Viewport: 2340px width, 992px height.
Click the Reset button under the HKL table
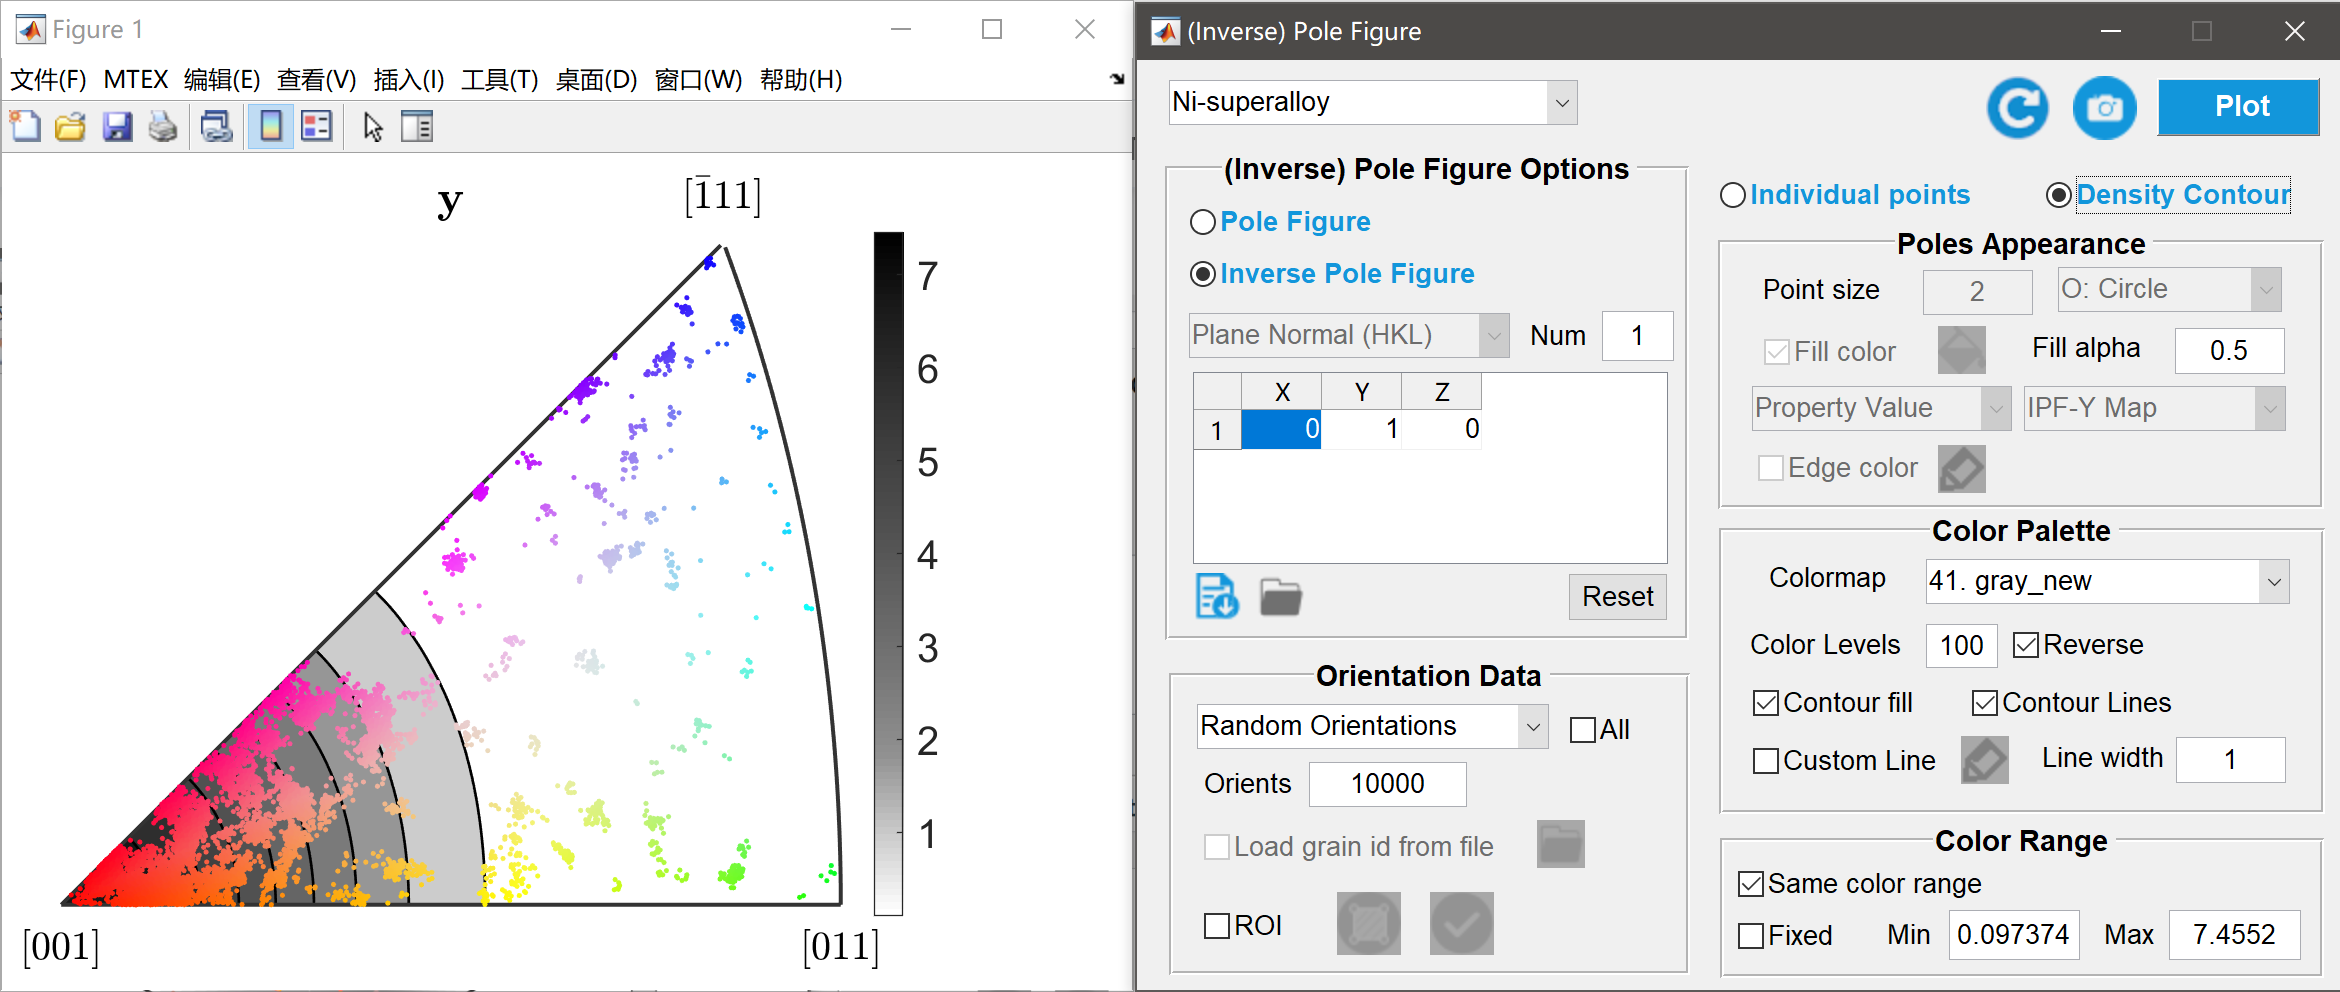coord(1618,597)
